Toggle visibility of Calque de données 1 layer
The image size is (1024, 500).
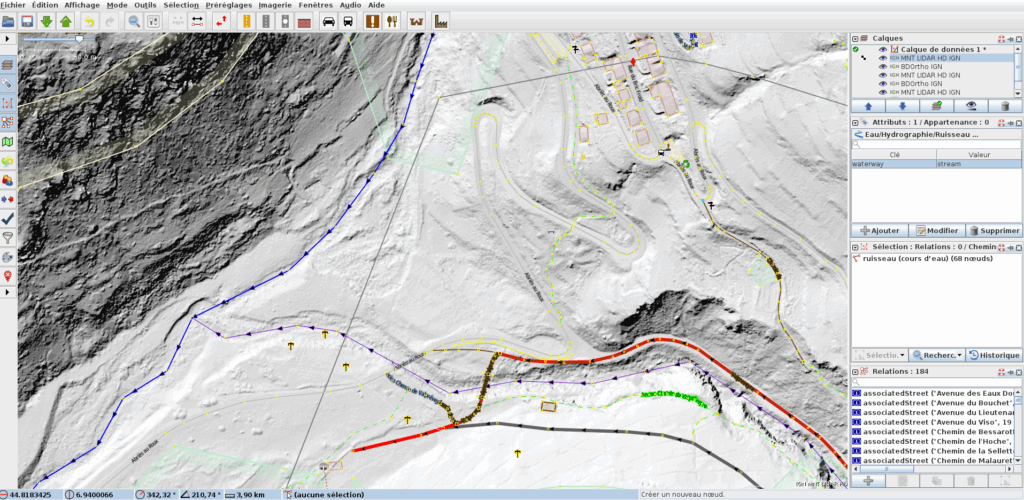pos(883,49)
